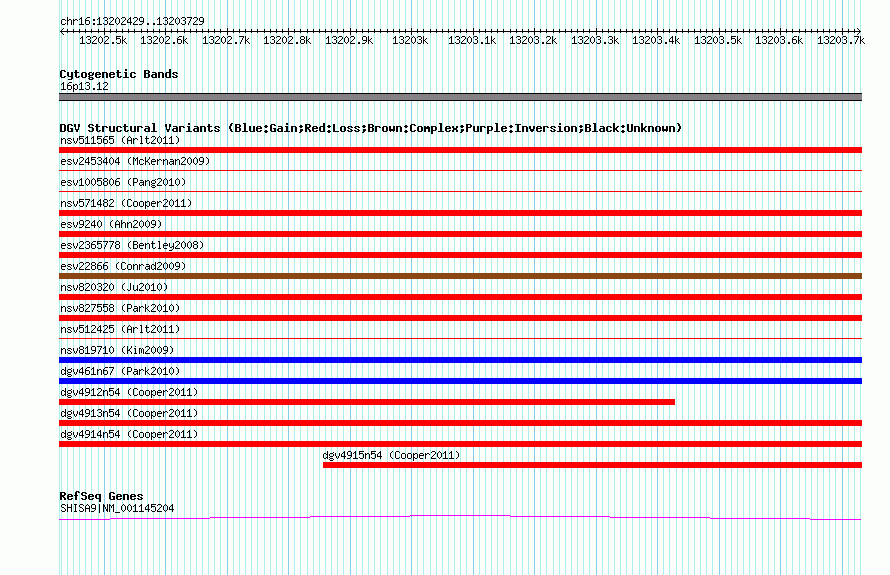890x575 pixels.
Task: Click the dgv4915n54 (Cooper2011) label
Action: [391, 455]
